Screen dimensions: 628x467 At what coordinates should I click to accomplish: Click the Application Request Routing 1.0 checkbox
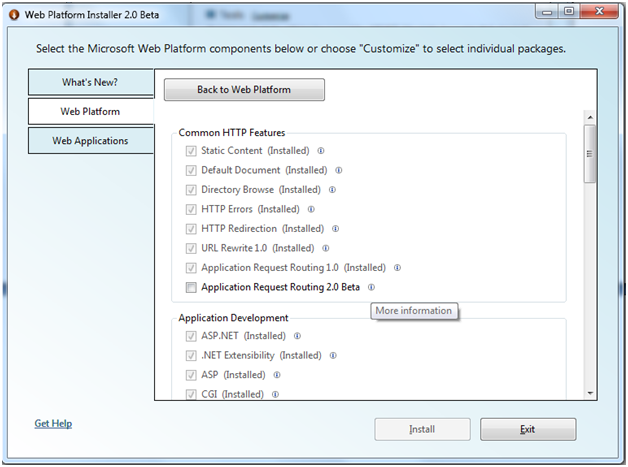click(x=191, y=268)
